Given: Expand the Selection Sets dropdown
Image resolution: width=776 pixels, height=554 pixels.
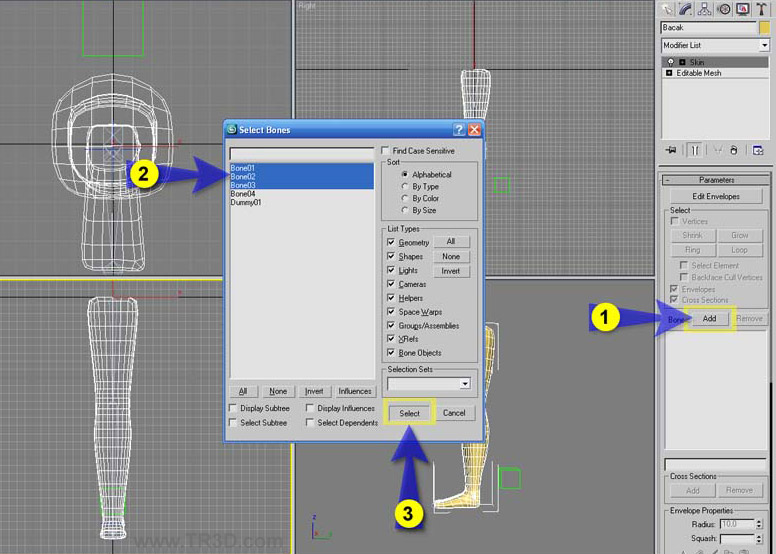Looking at the screenshot, I should (x=465, y=384).
